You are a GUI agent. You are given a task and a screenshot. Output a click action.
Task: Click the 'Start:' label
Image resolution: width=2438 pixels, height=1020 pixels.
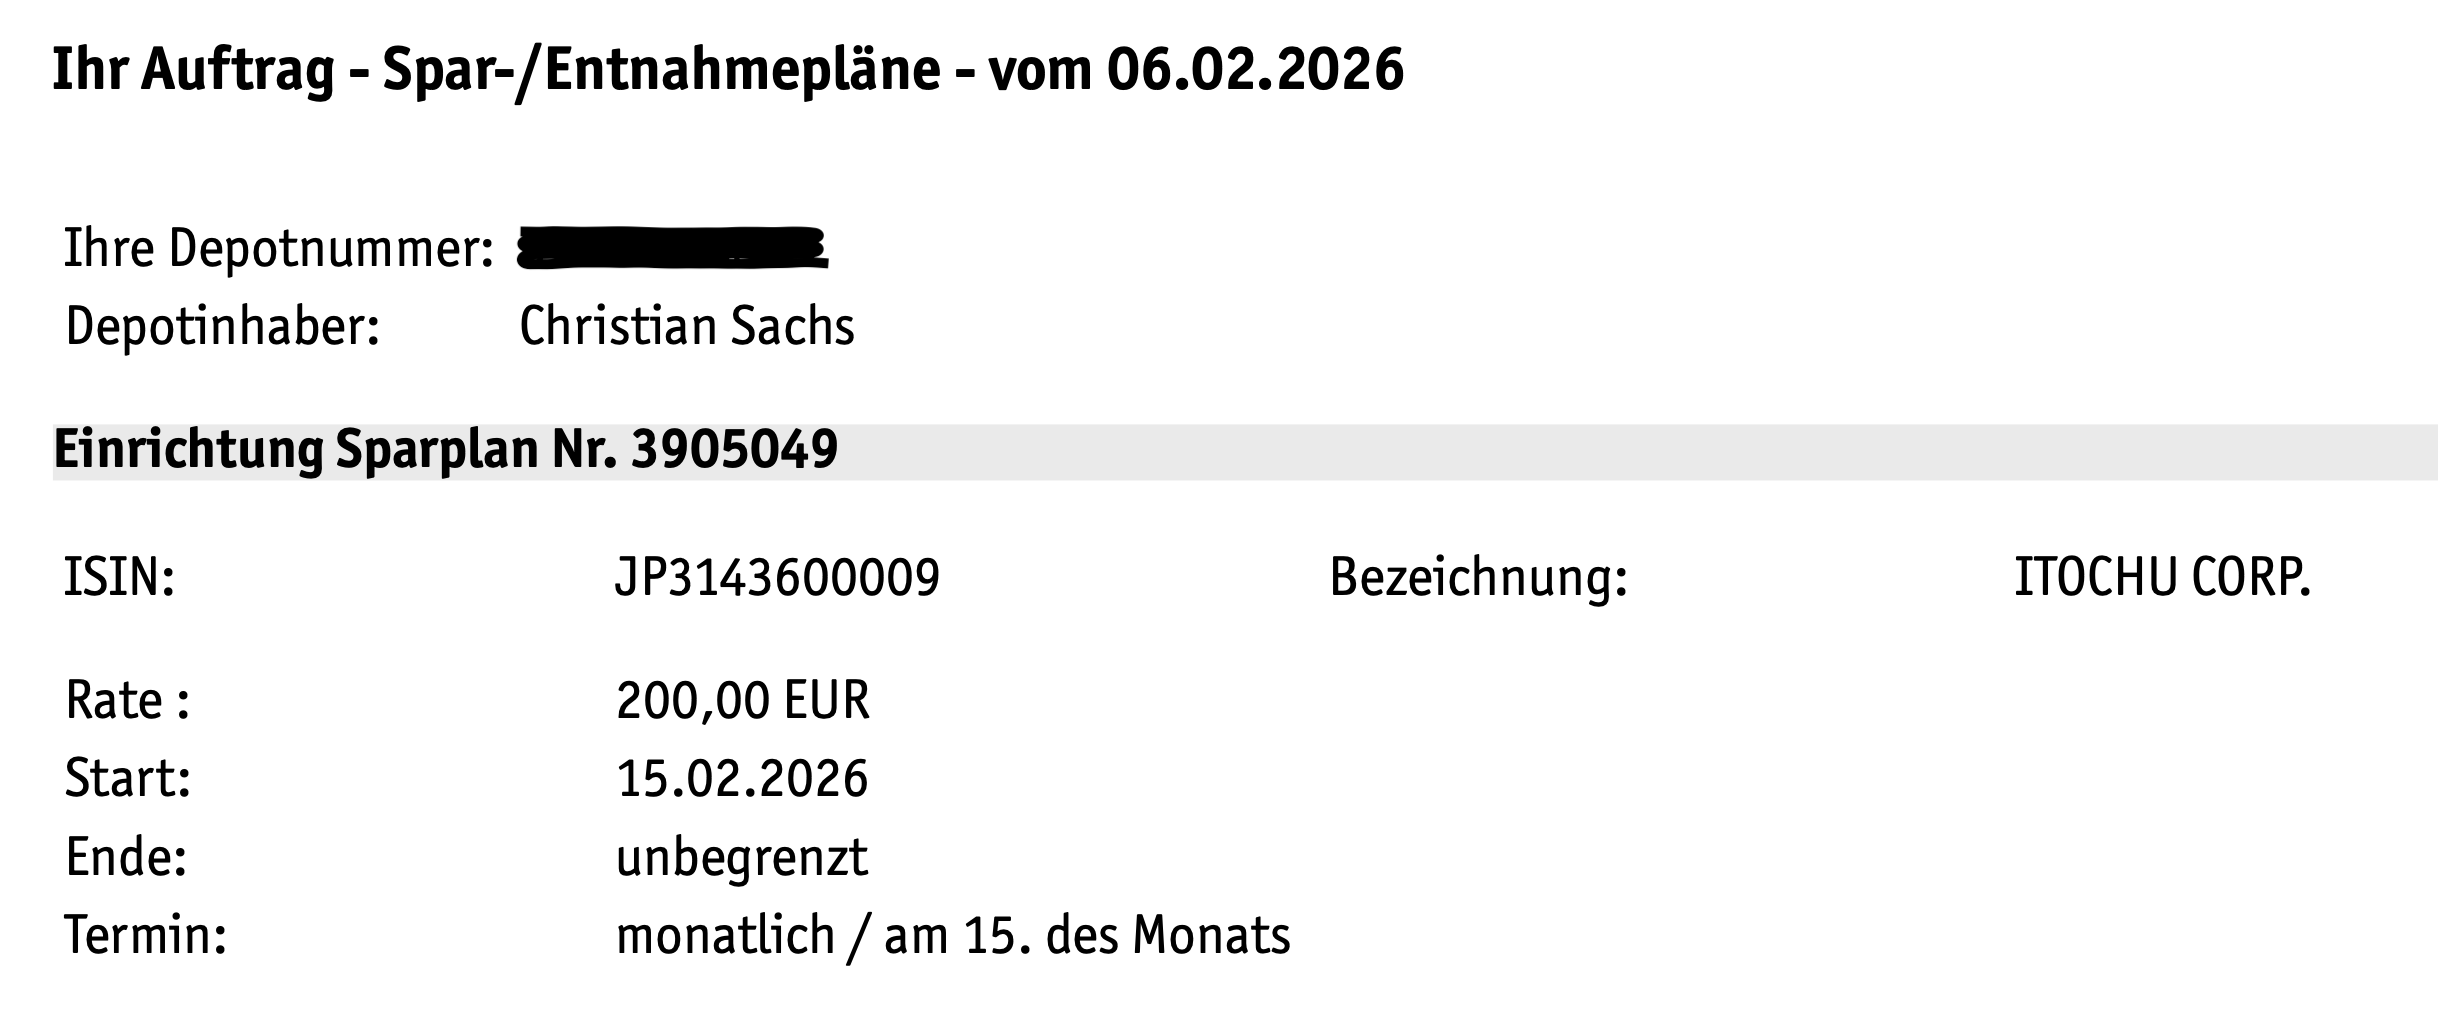coord(127,778)
